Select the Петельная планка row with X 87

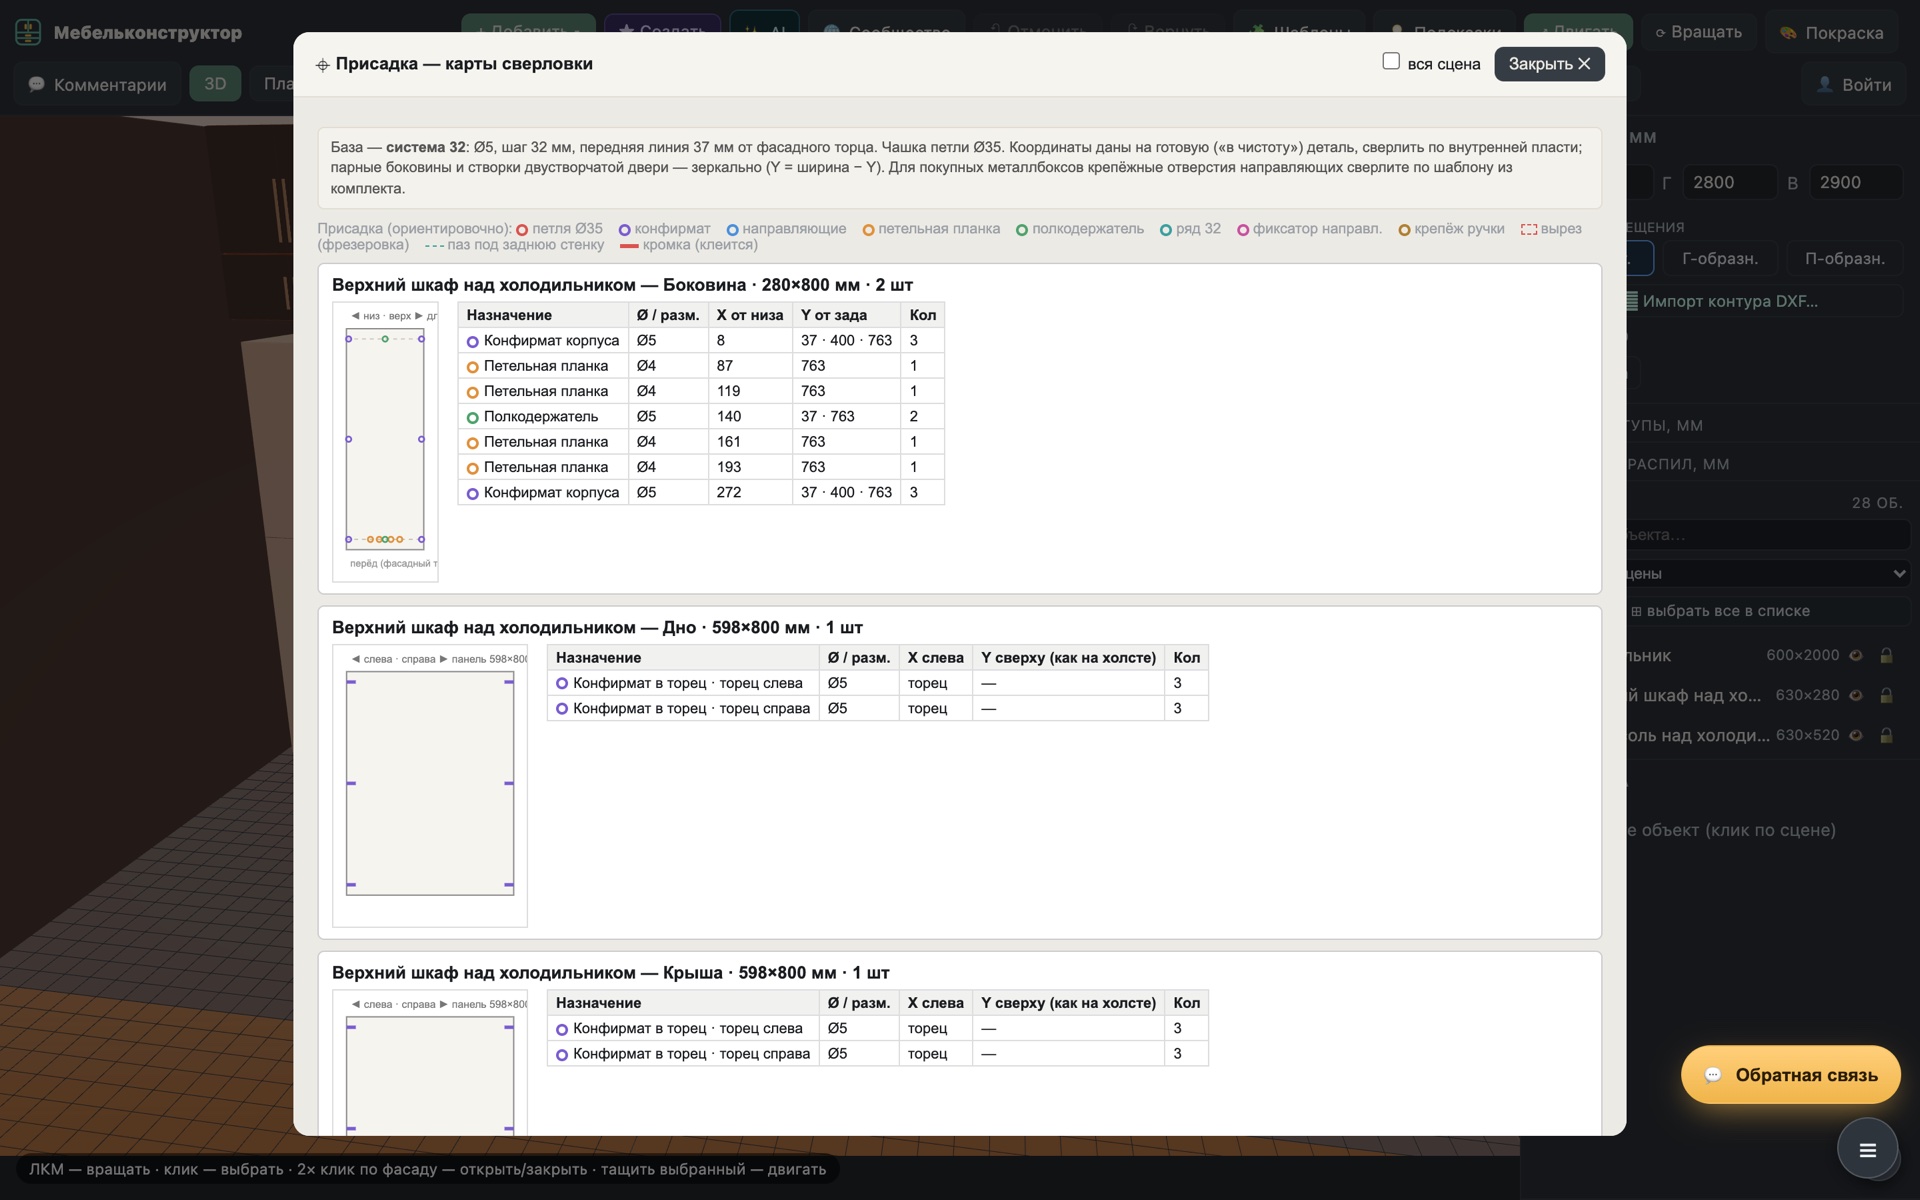pyautogui.click(x=701, y=366)
